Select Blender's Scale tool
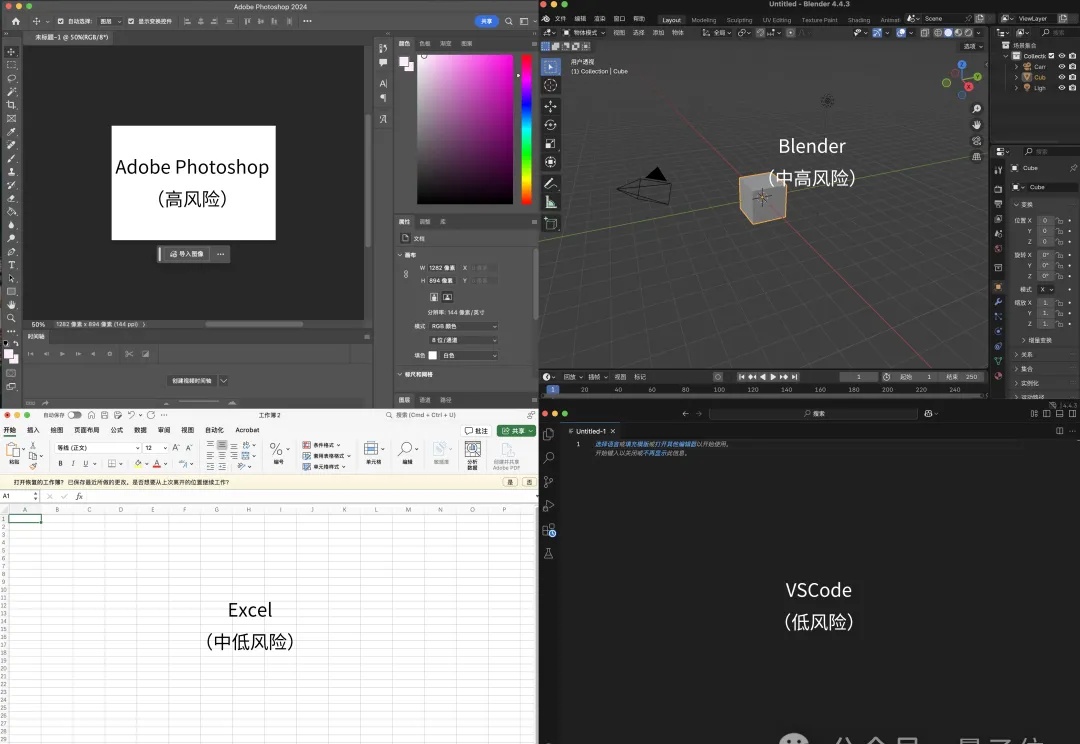Viewport: 1080px width, 744px height. [550, 143]
